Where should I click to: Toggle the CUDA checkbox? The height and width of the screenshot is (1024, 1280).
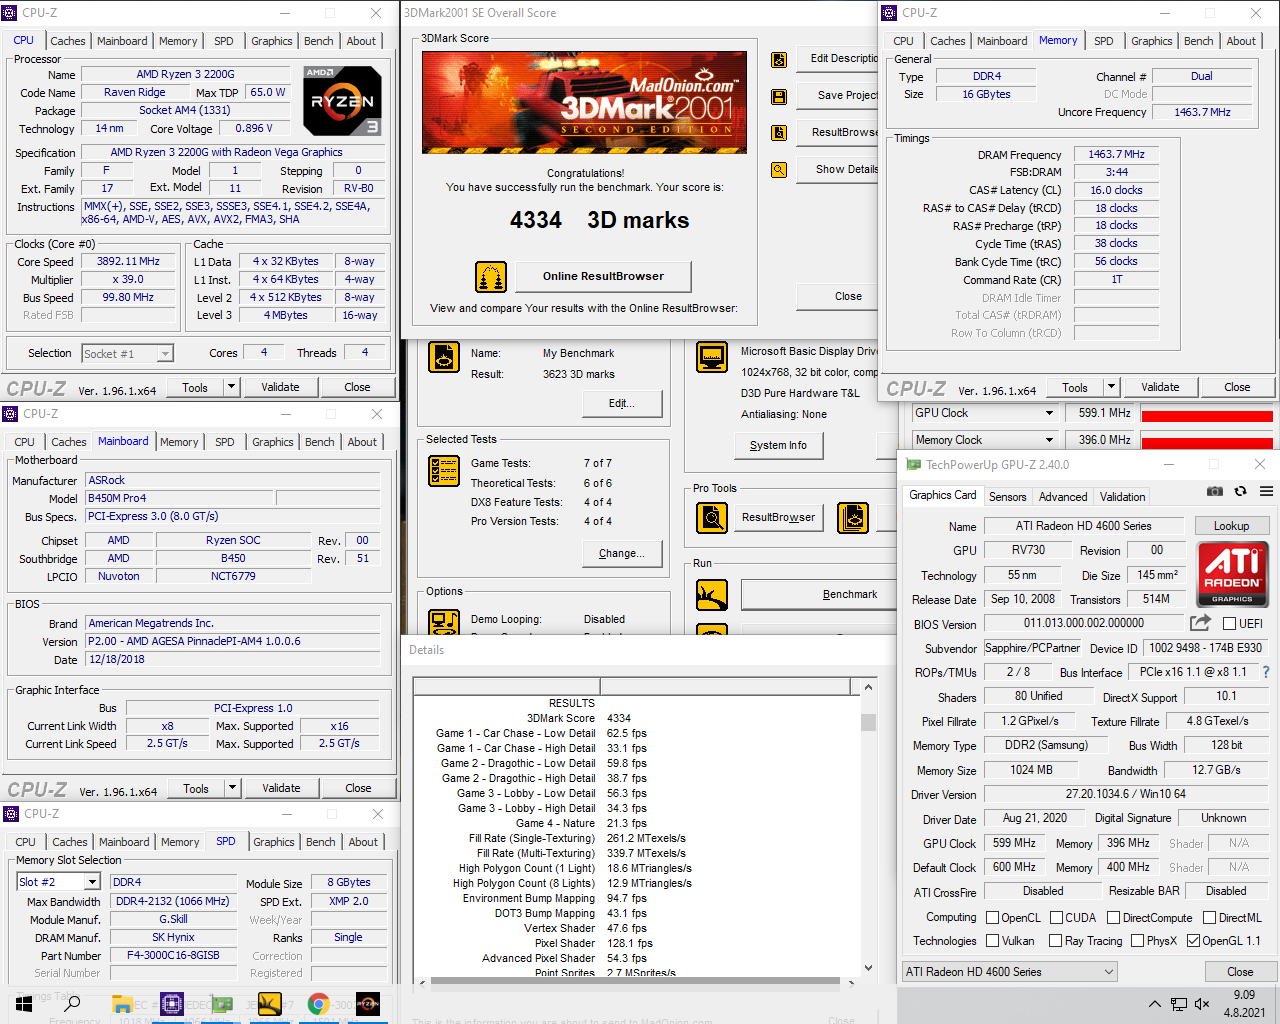coord(1057,917)
